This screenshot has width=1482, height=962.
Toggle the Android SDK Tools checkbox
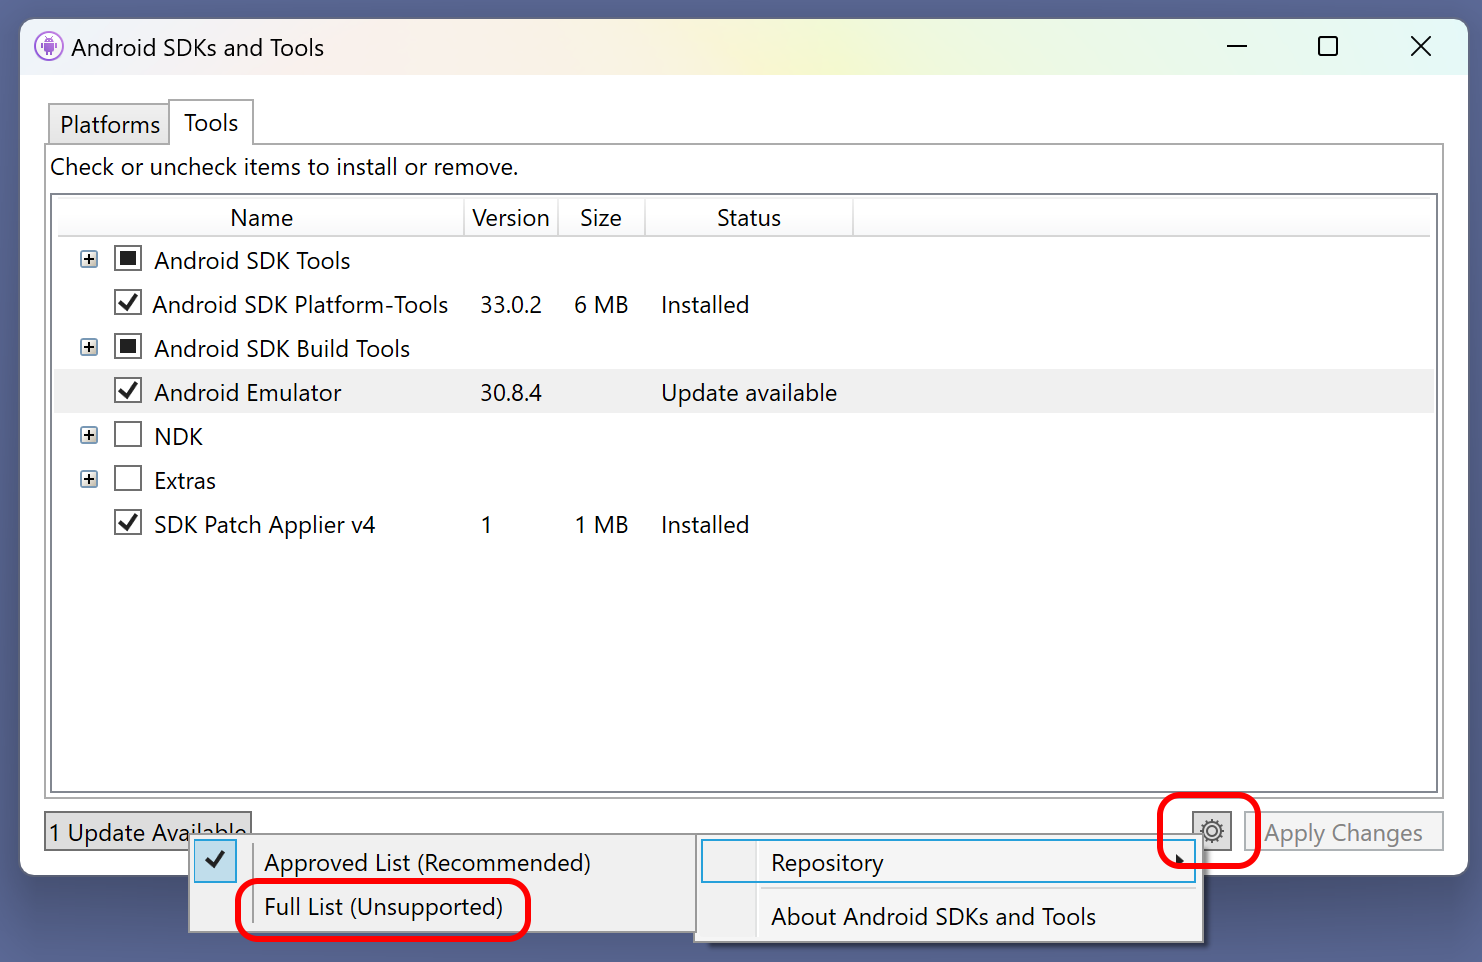click(x=128, y=259)
